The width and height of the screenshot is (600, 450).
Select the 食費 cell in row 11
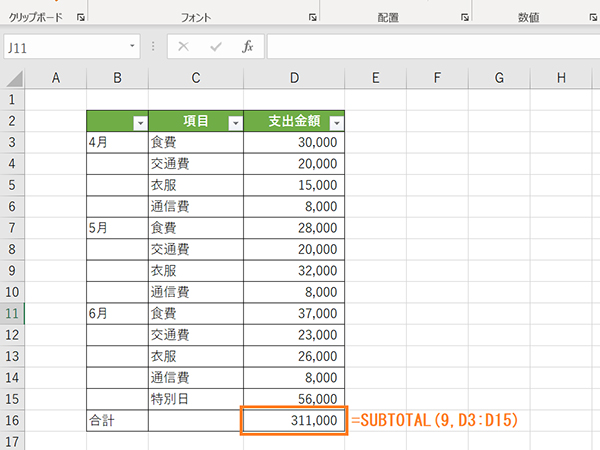[196, 314]
